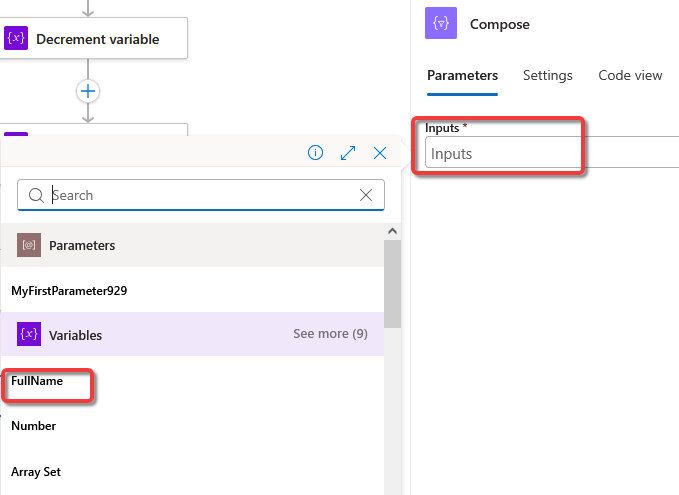Clear the search box with the X icon
This screenshot has width=679, height=495.
(366, 195)
